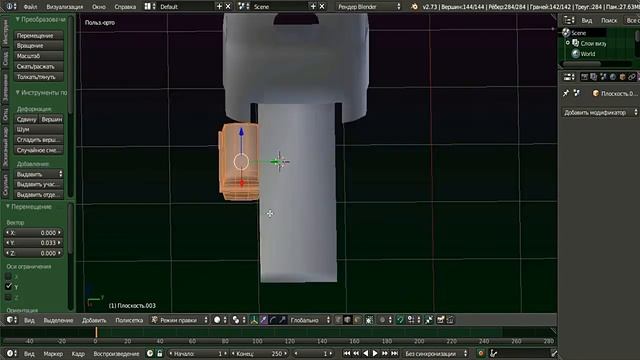Click Толкать/тянуть button

39,77
